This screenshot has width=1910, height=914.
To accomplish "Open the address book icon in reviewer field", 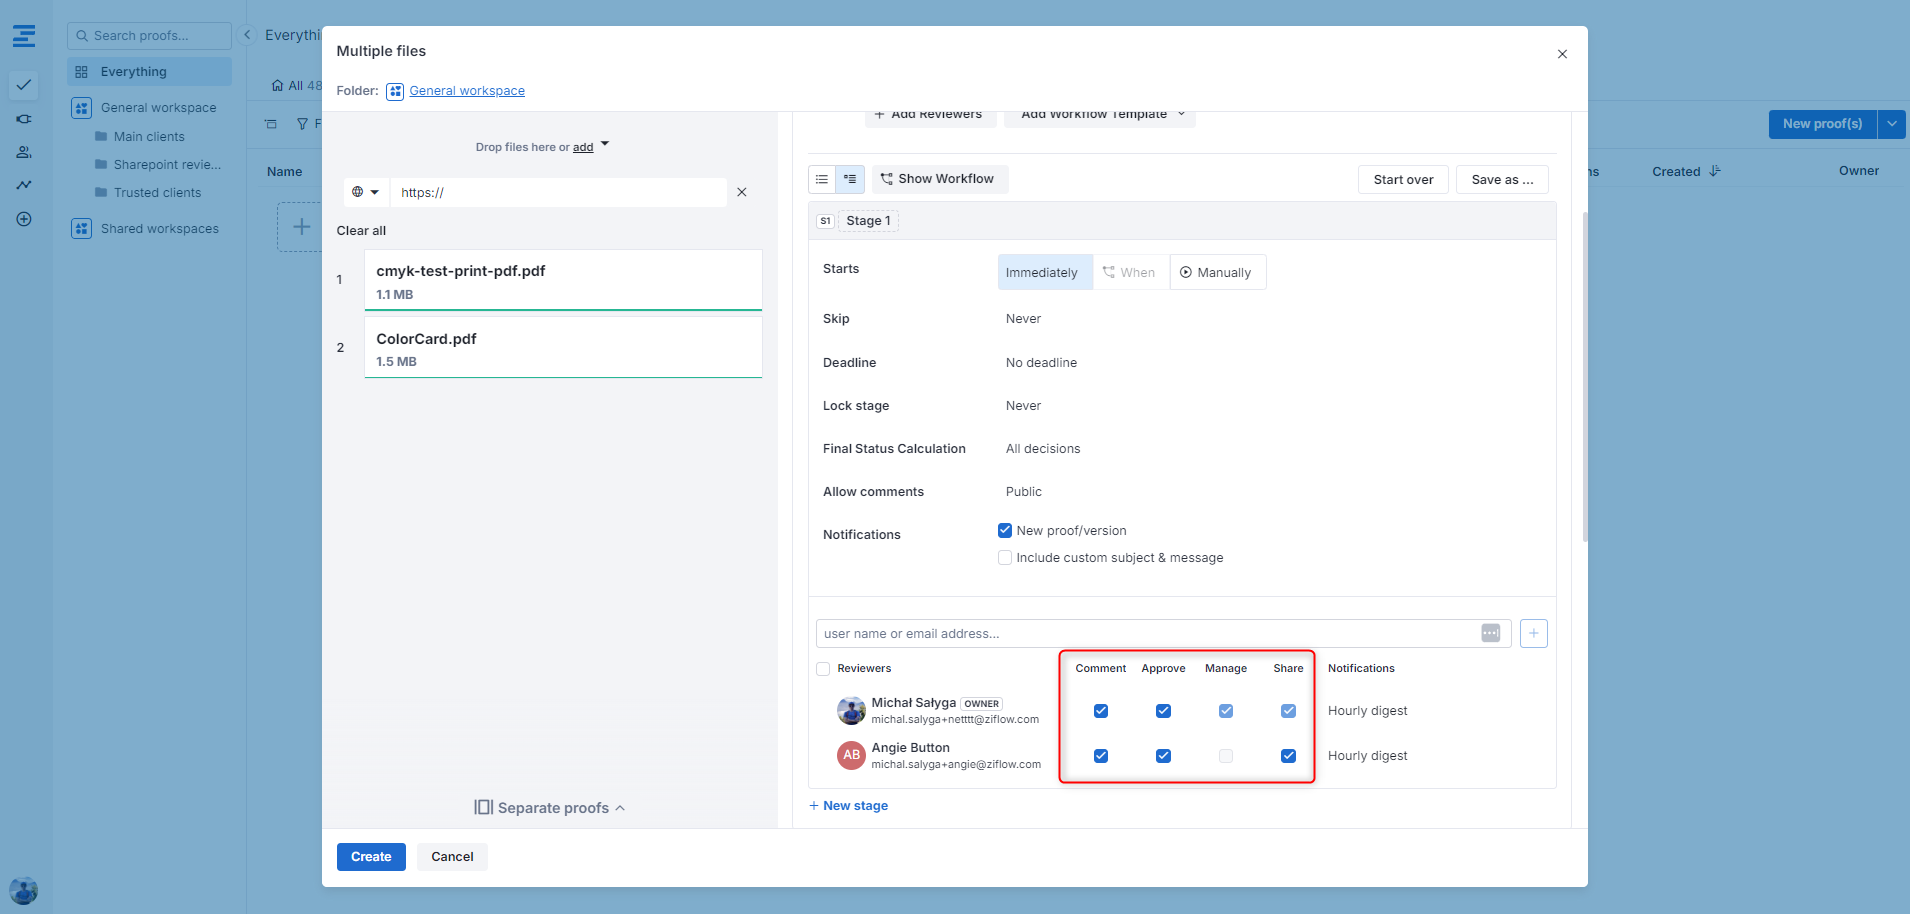I will tap(1490, 633).
